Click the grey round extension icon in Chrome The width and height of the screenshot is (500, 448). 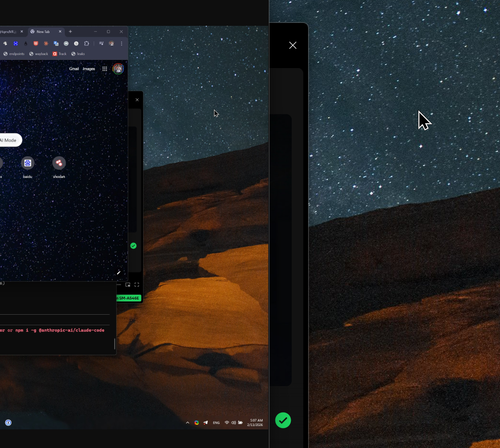66,43
